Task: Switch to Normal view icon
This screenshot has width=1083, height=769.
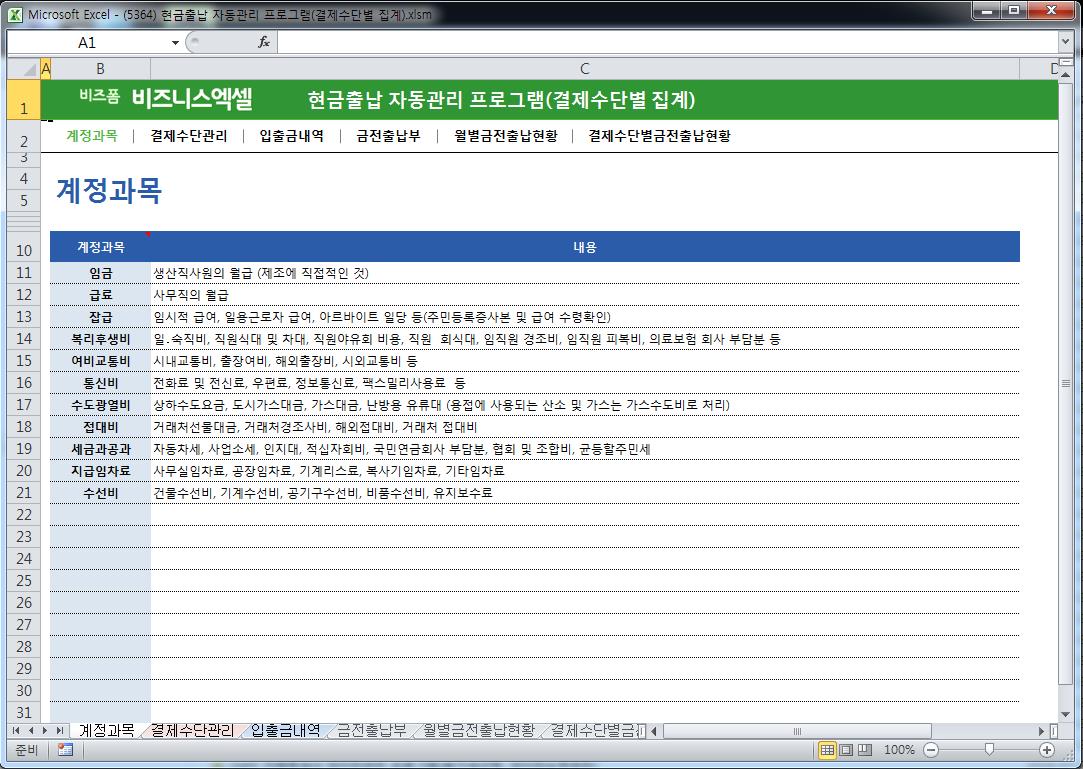Action: 827,750
